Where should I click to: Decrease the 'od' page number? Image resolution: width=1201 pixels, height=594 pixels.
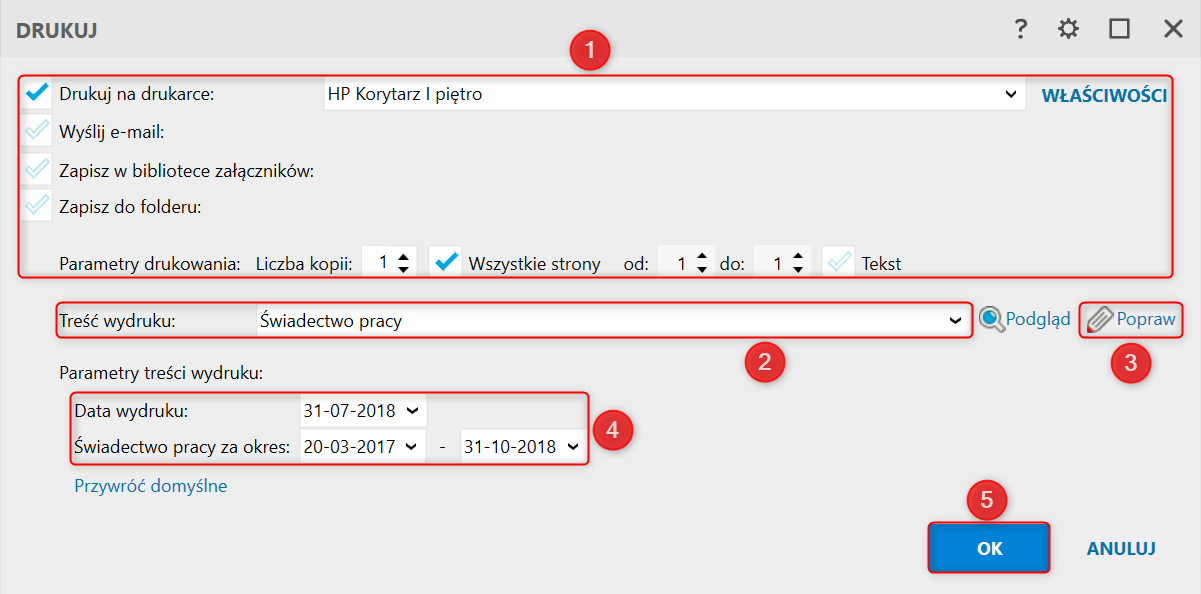[x=700, y=270]
